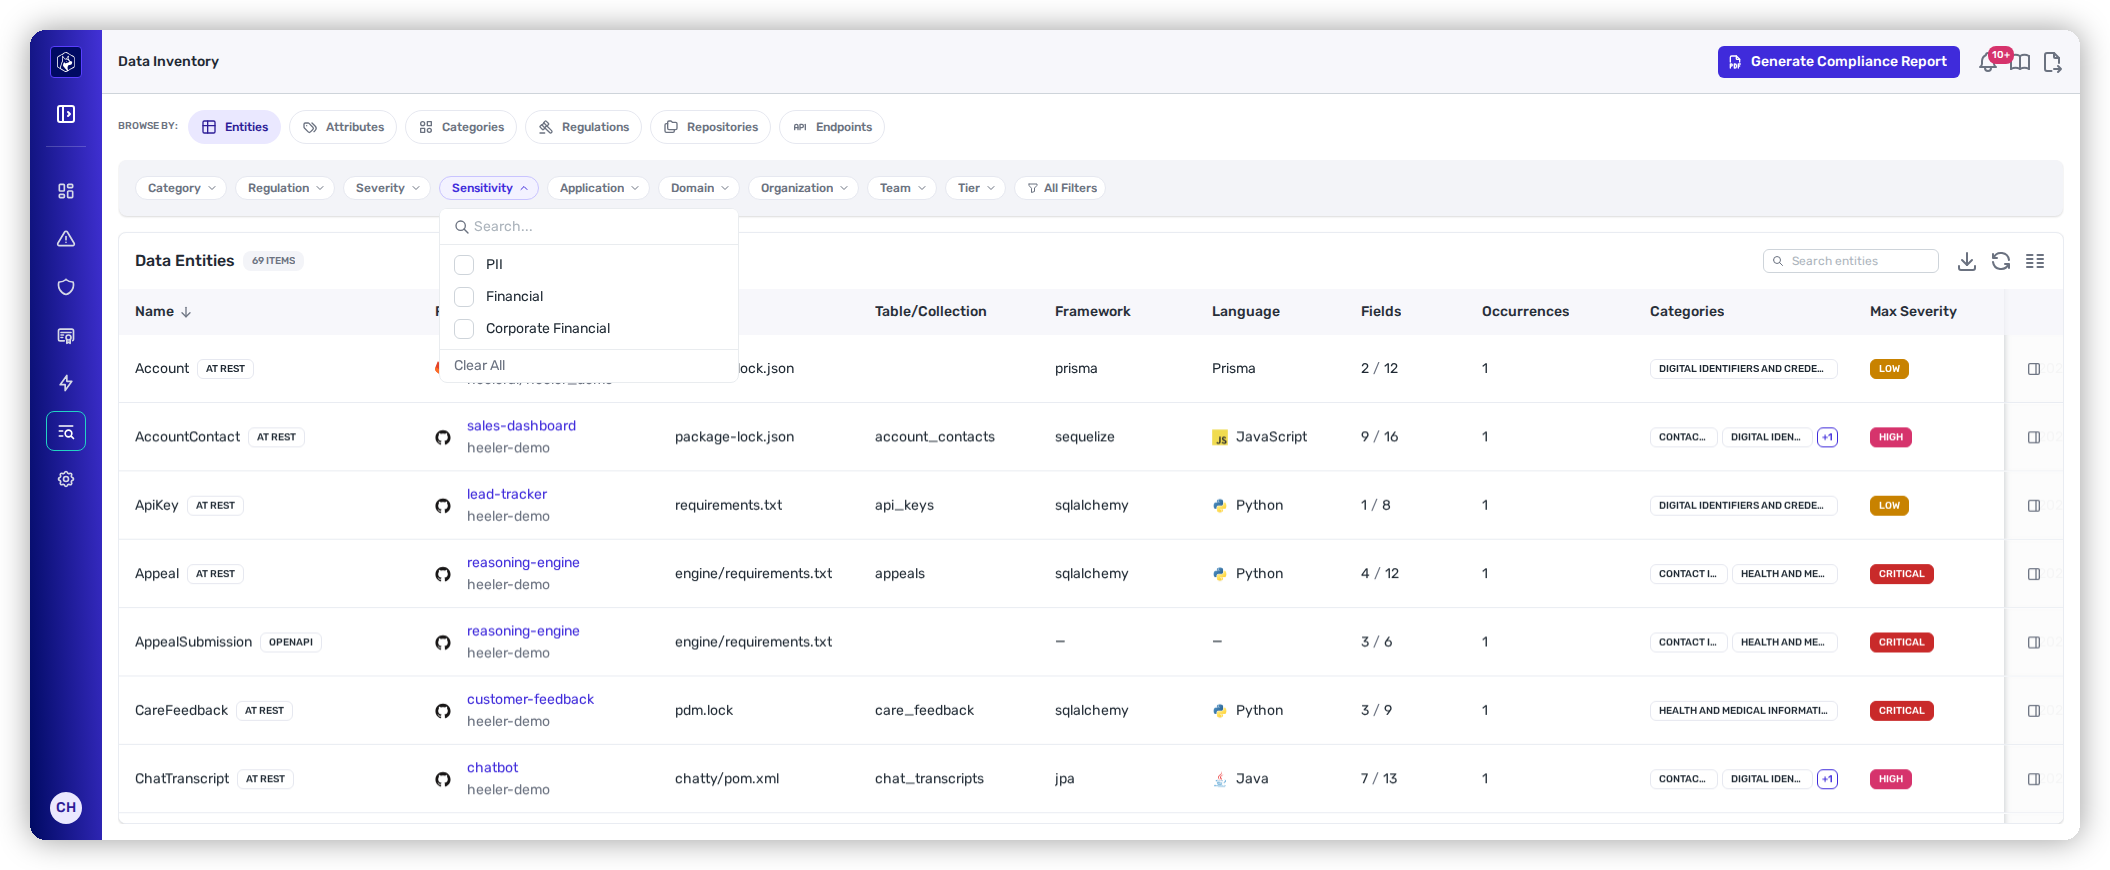Open the All Filters panel
The height and width of the screenshot is (870, 2110).
pyautogui.click(x=1060, y=188)
